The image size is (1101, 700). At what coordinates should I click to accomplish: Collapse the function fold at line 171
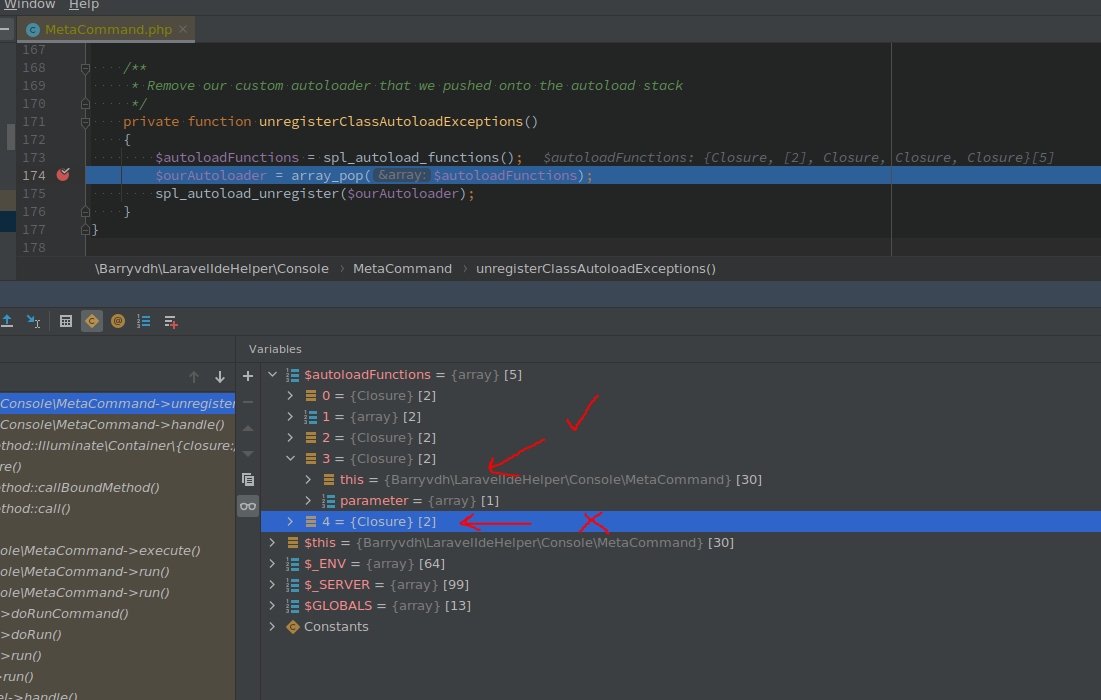click(85, 122)
